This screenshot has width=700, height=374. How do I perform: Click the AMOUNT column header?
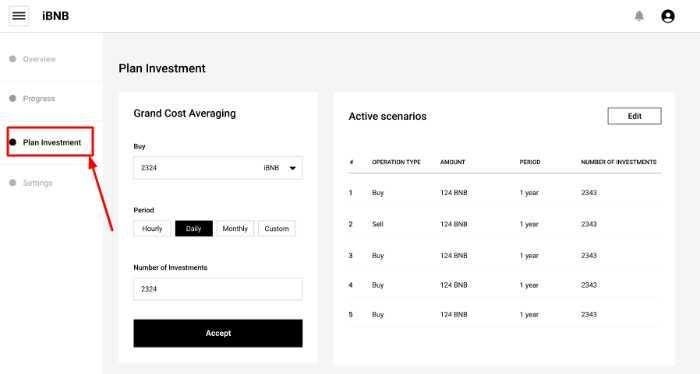tap(453, 162)
